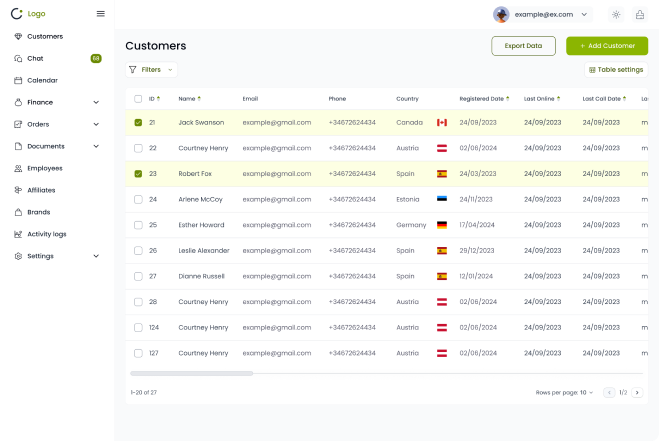659x441 pixels.
Task: Go to Activity logs
Action: (46, 234)
